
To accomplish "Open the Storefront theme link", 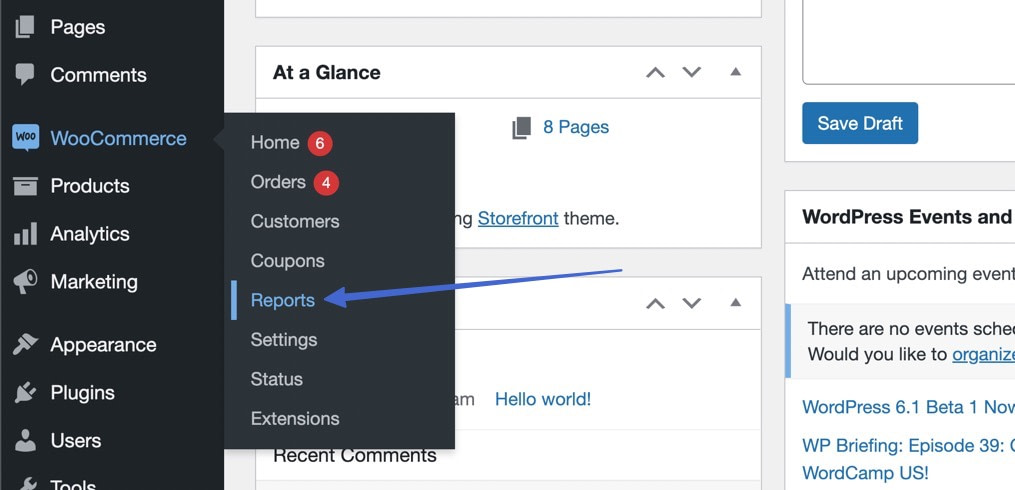I will tap(518, 219).
